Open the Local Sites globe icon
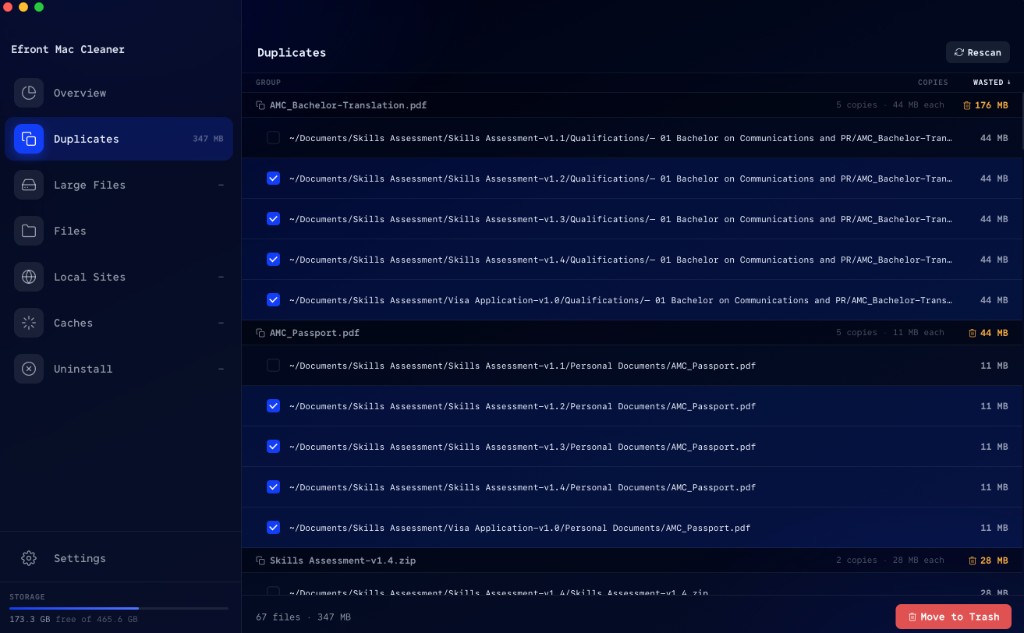1024x633 pixels. coord(29,277)
